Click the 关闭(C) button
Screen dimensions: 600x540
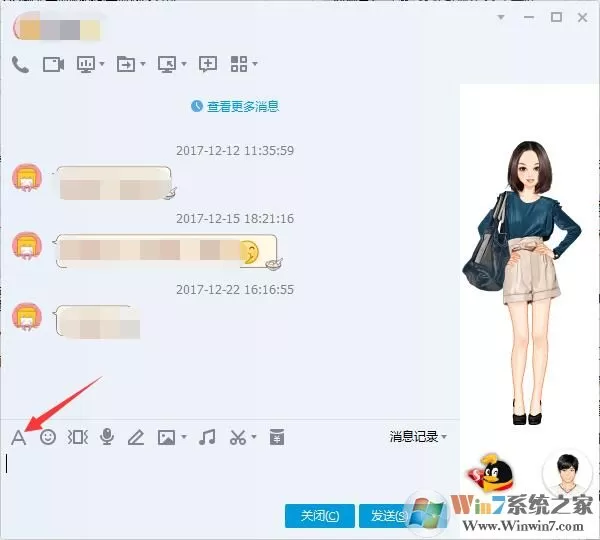pyautogui.click(x=320, y=516)
